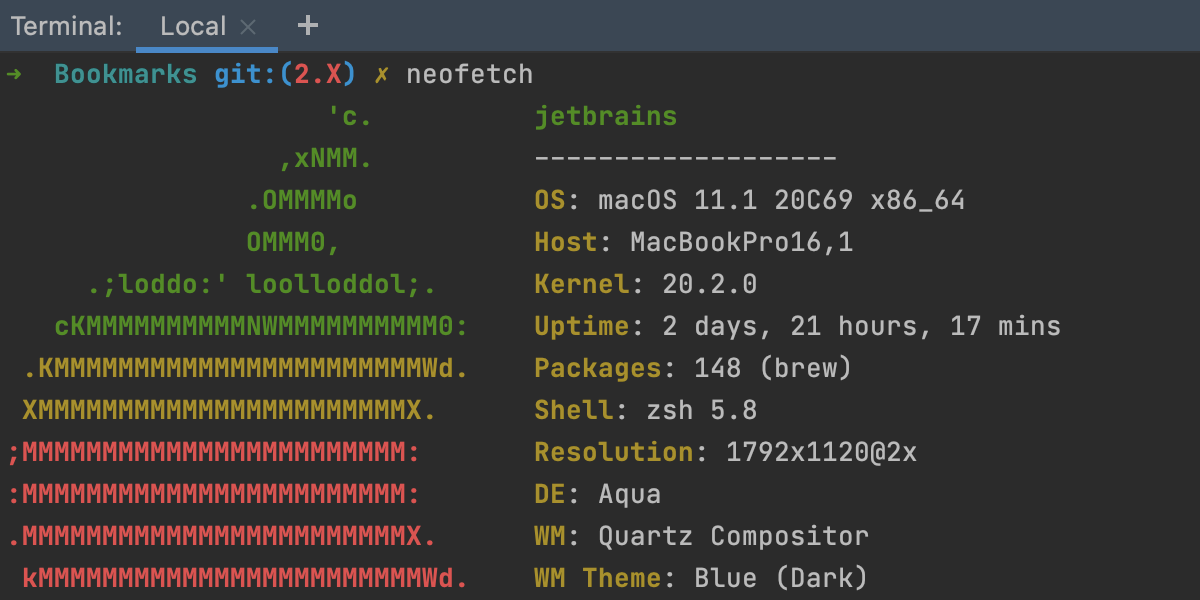The image size is (1200, 600).
Task: Click the Bookmarks directory name in prompt
Action: tap(125, 75)
